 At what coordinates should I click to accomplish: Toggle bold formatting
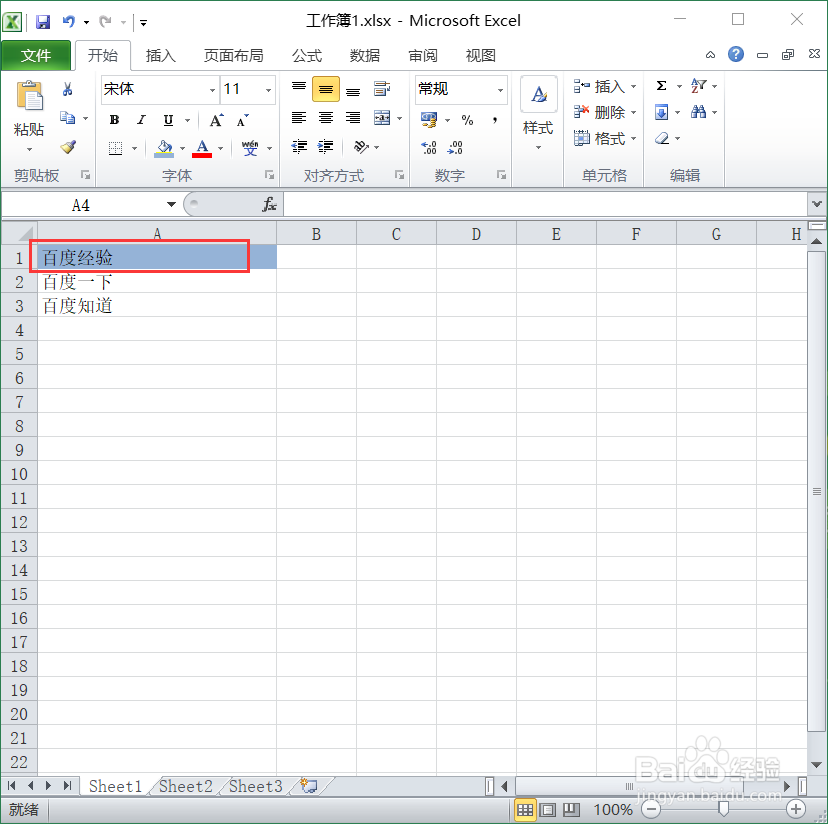114,120
